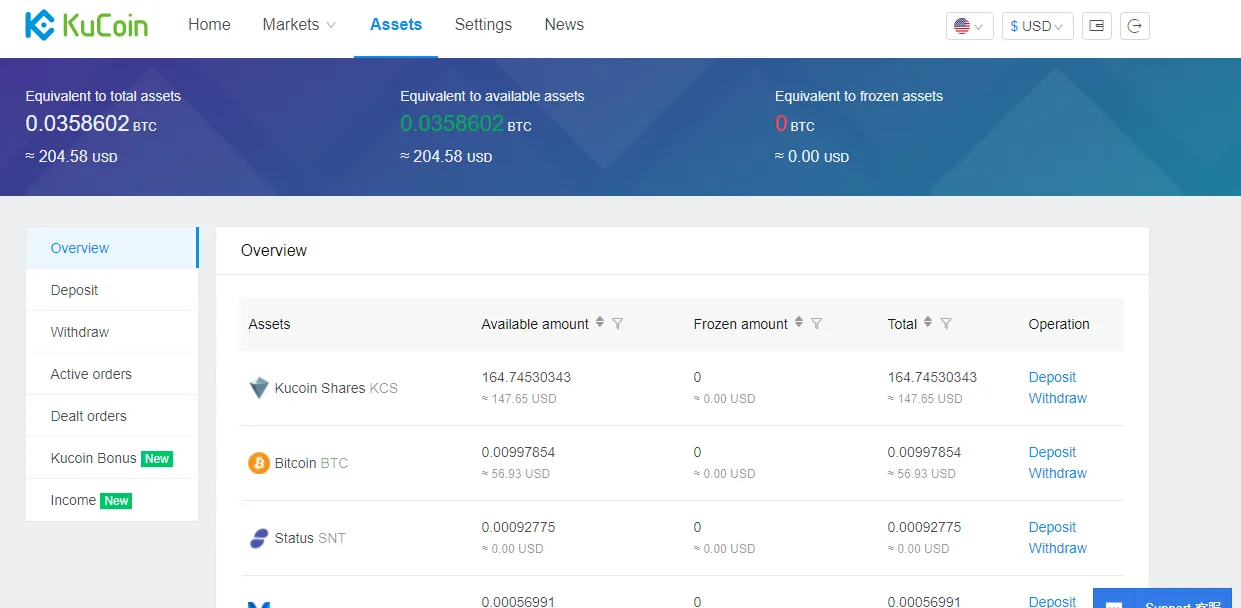Open Active orders in the sidebar

[x=111, y=374]
